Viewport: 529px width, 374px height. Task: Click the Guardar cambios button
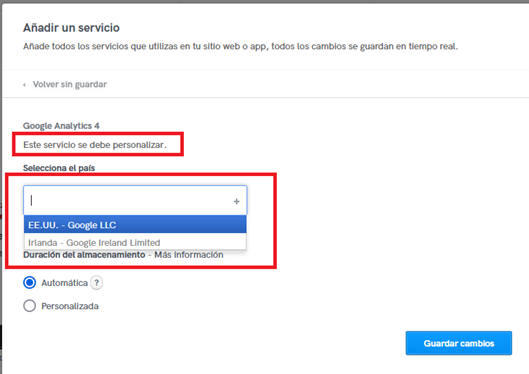[x=459, y=343]
